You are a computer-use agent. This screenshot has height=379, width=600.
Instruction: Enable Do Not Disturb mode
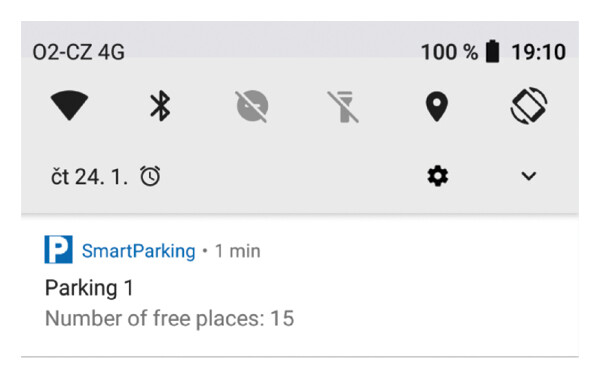coord(252,106)
